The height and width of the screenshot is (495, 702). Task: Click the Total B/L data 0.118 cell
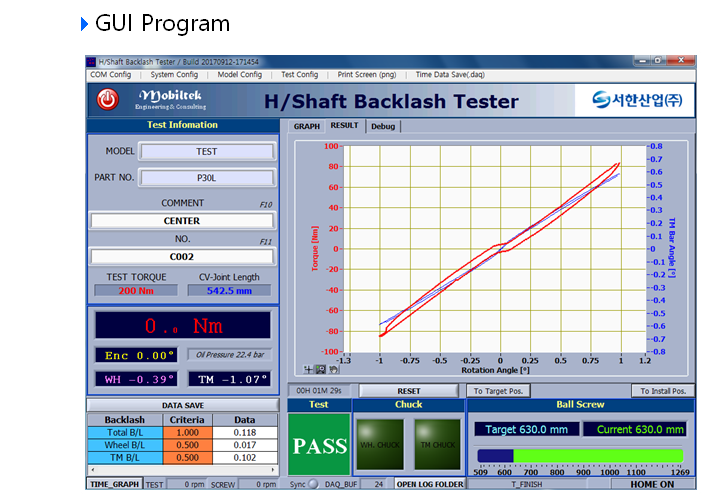[245, 432]
